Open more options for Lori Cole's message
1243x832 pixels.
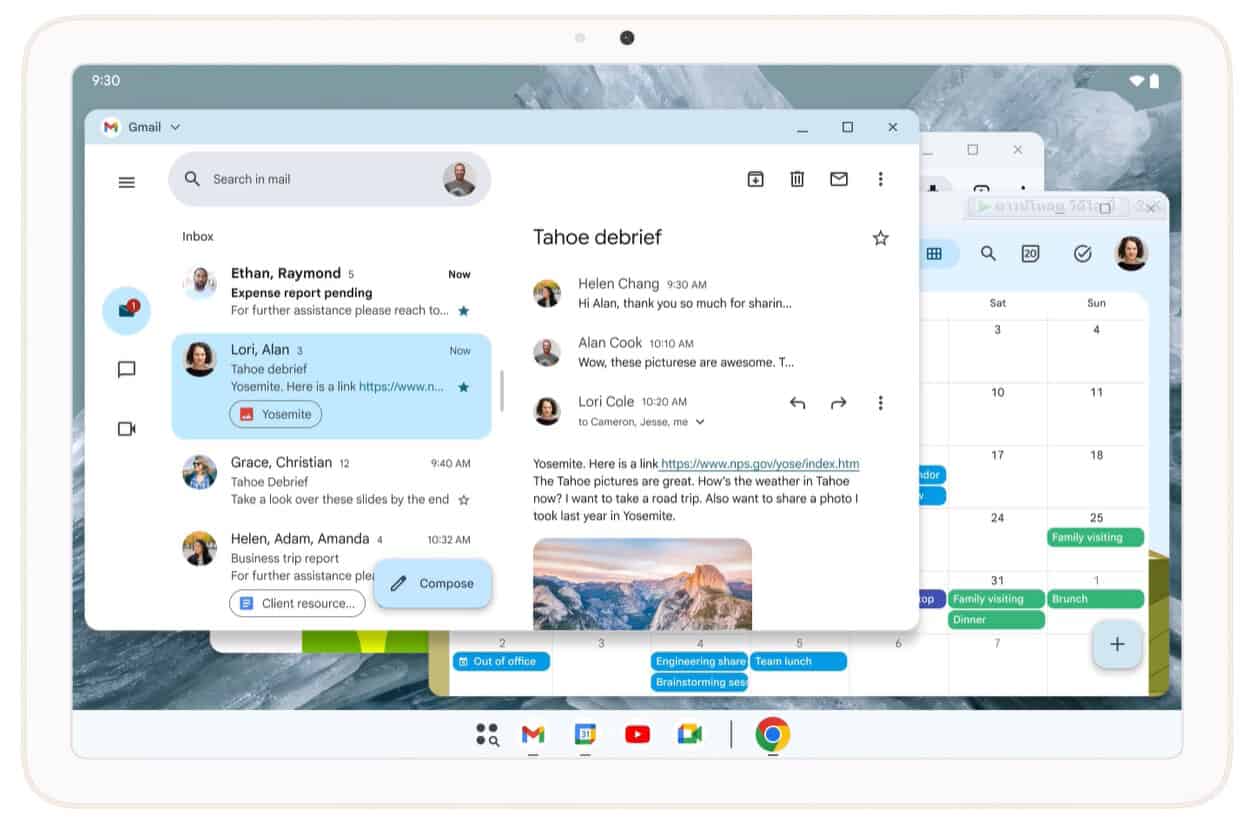pos(880,403)
